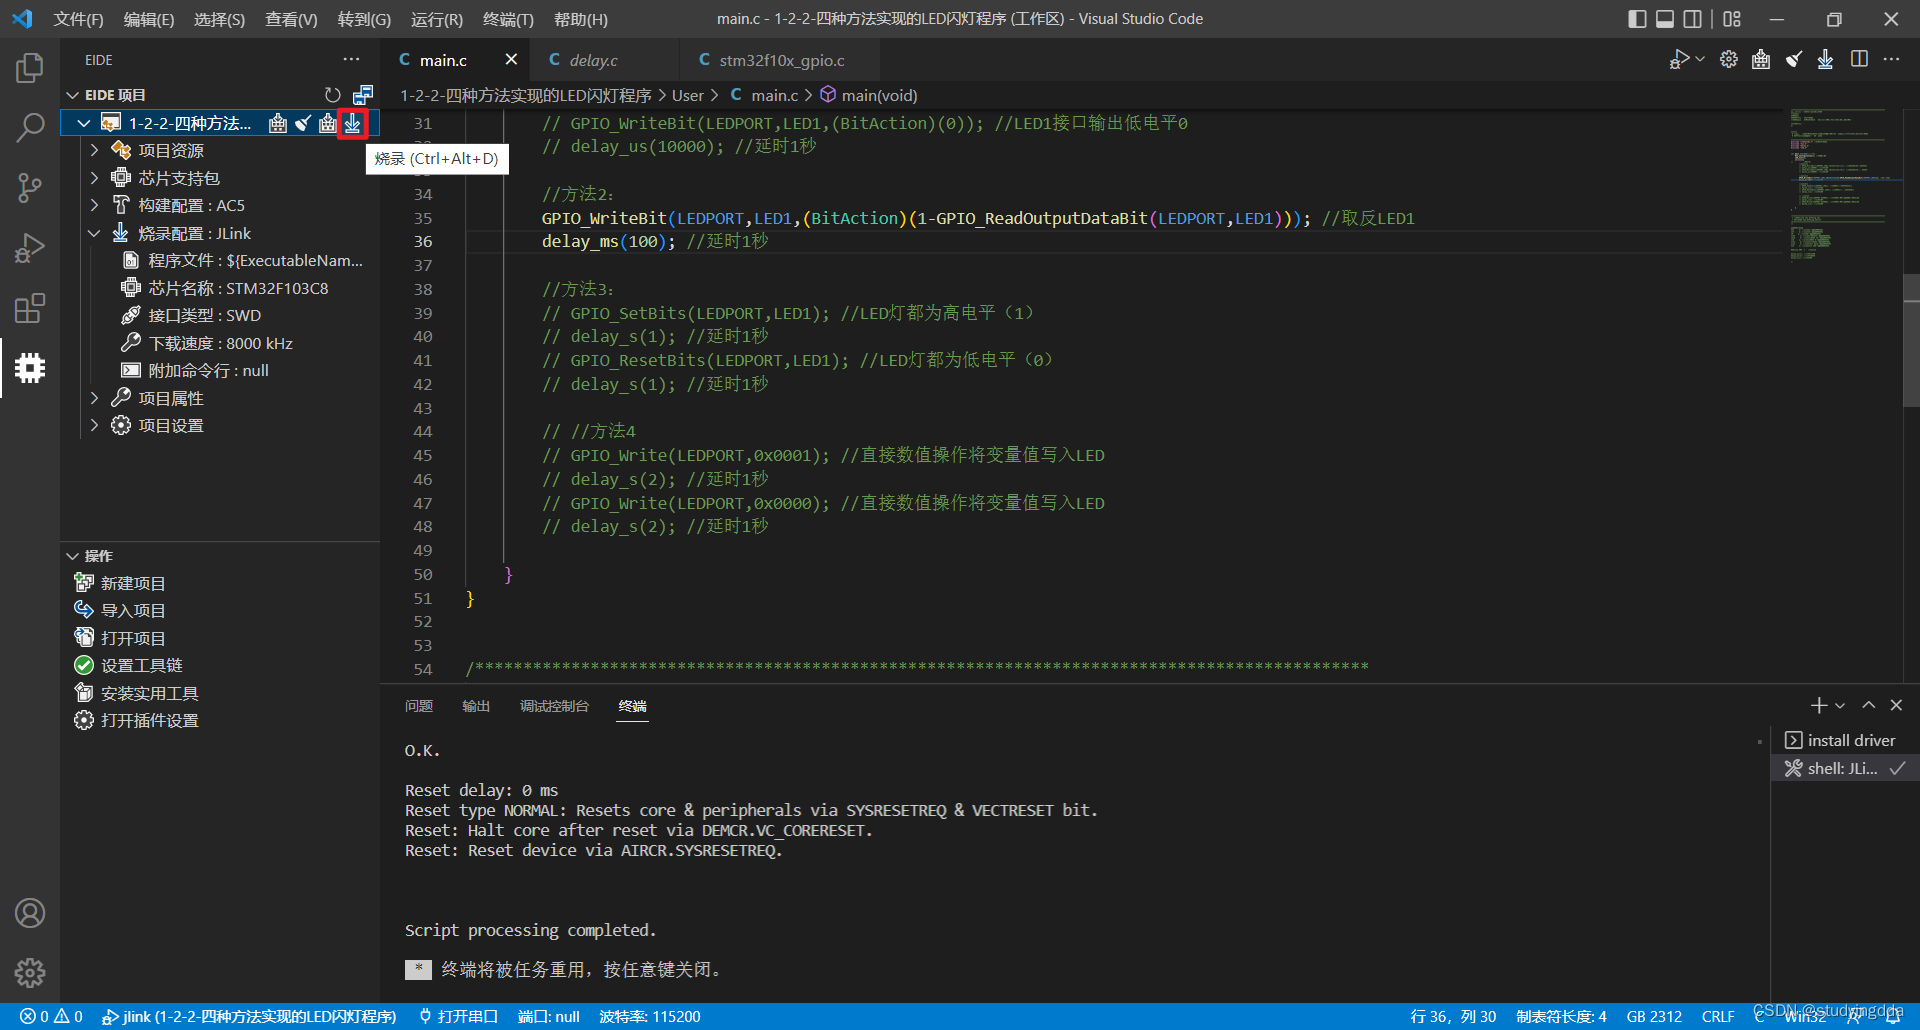Click 导入项目 operation
Image resolution: width=1920 pixels, height=1030 pixels.
pos(133,610)
